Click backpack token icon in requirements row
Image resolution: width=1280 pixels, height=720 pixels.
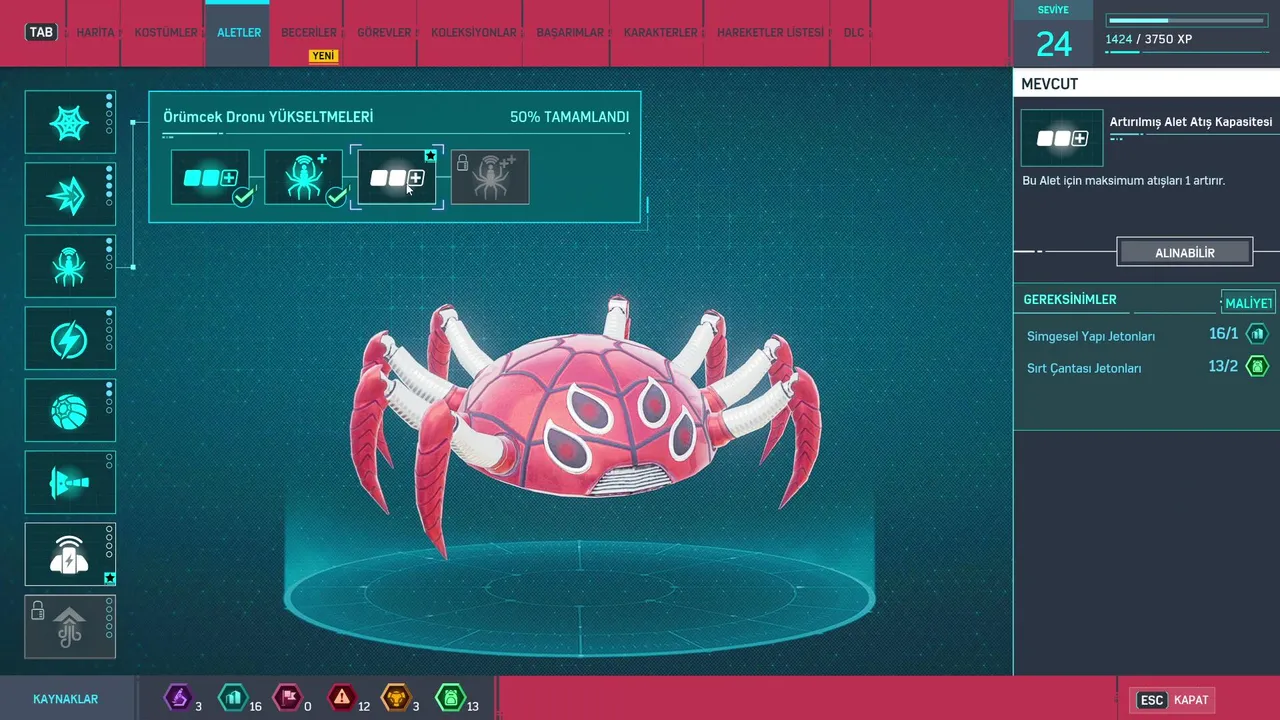[x=1257, y=366]
